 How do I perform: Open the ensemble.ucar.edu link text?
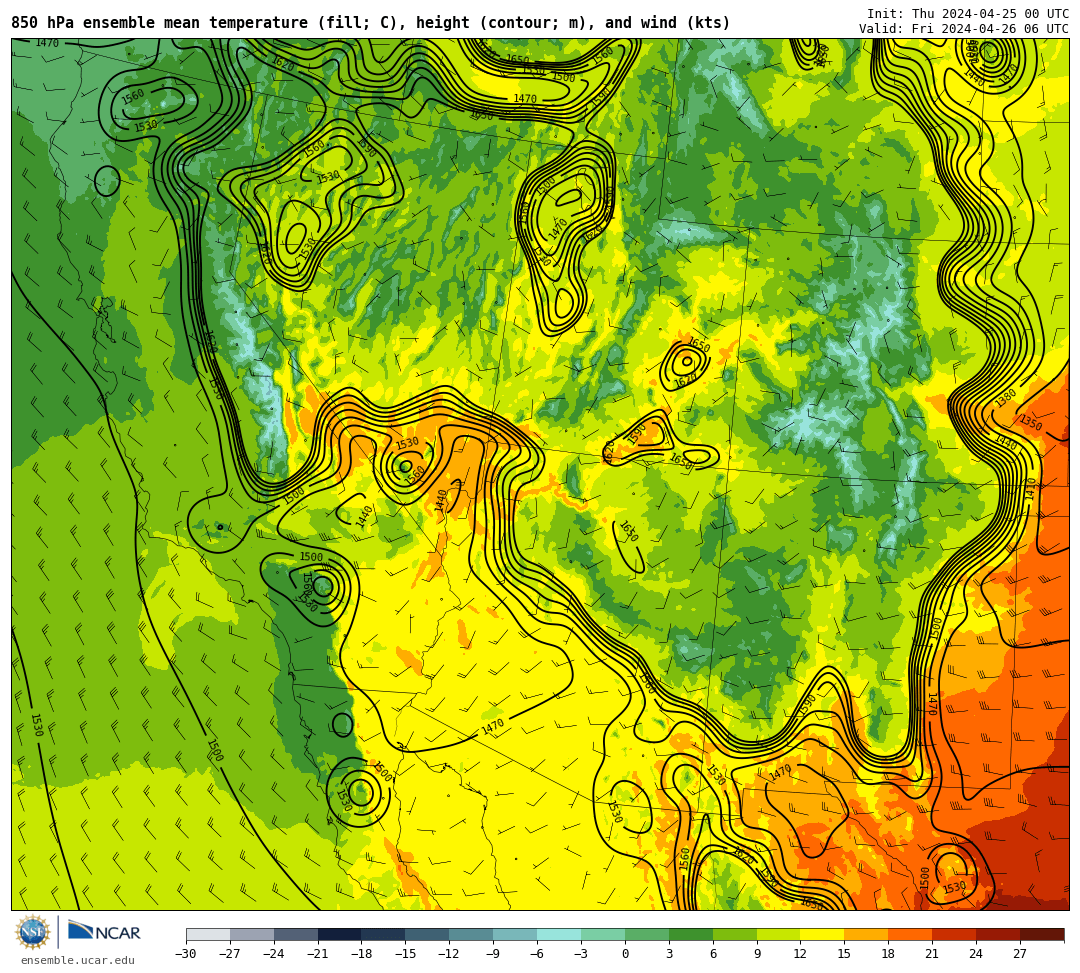click(x=78, y=960)
